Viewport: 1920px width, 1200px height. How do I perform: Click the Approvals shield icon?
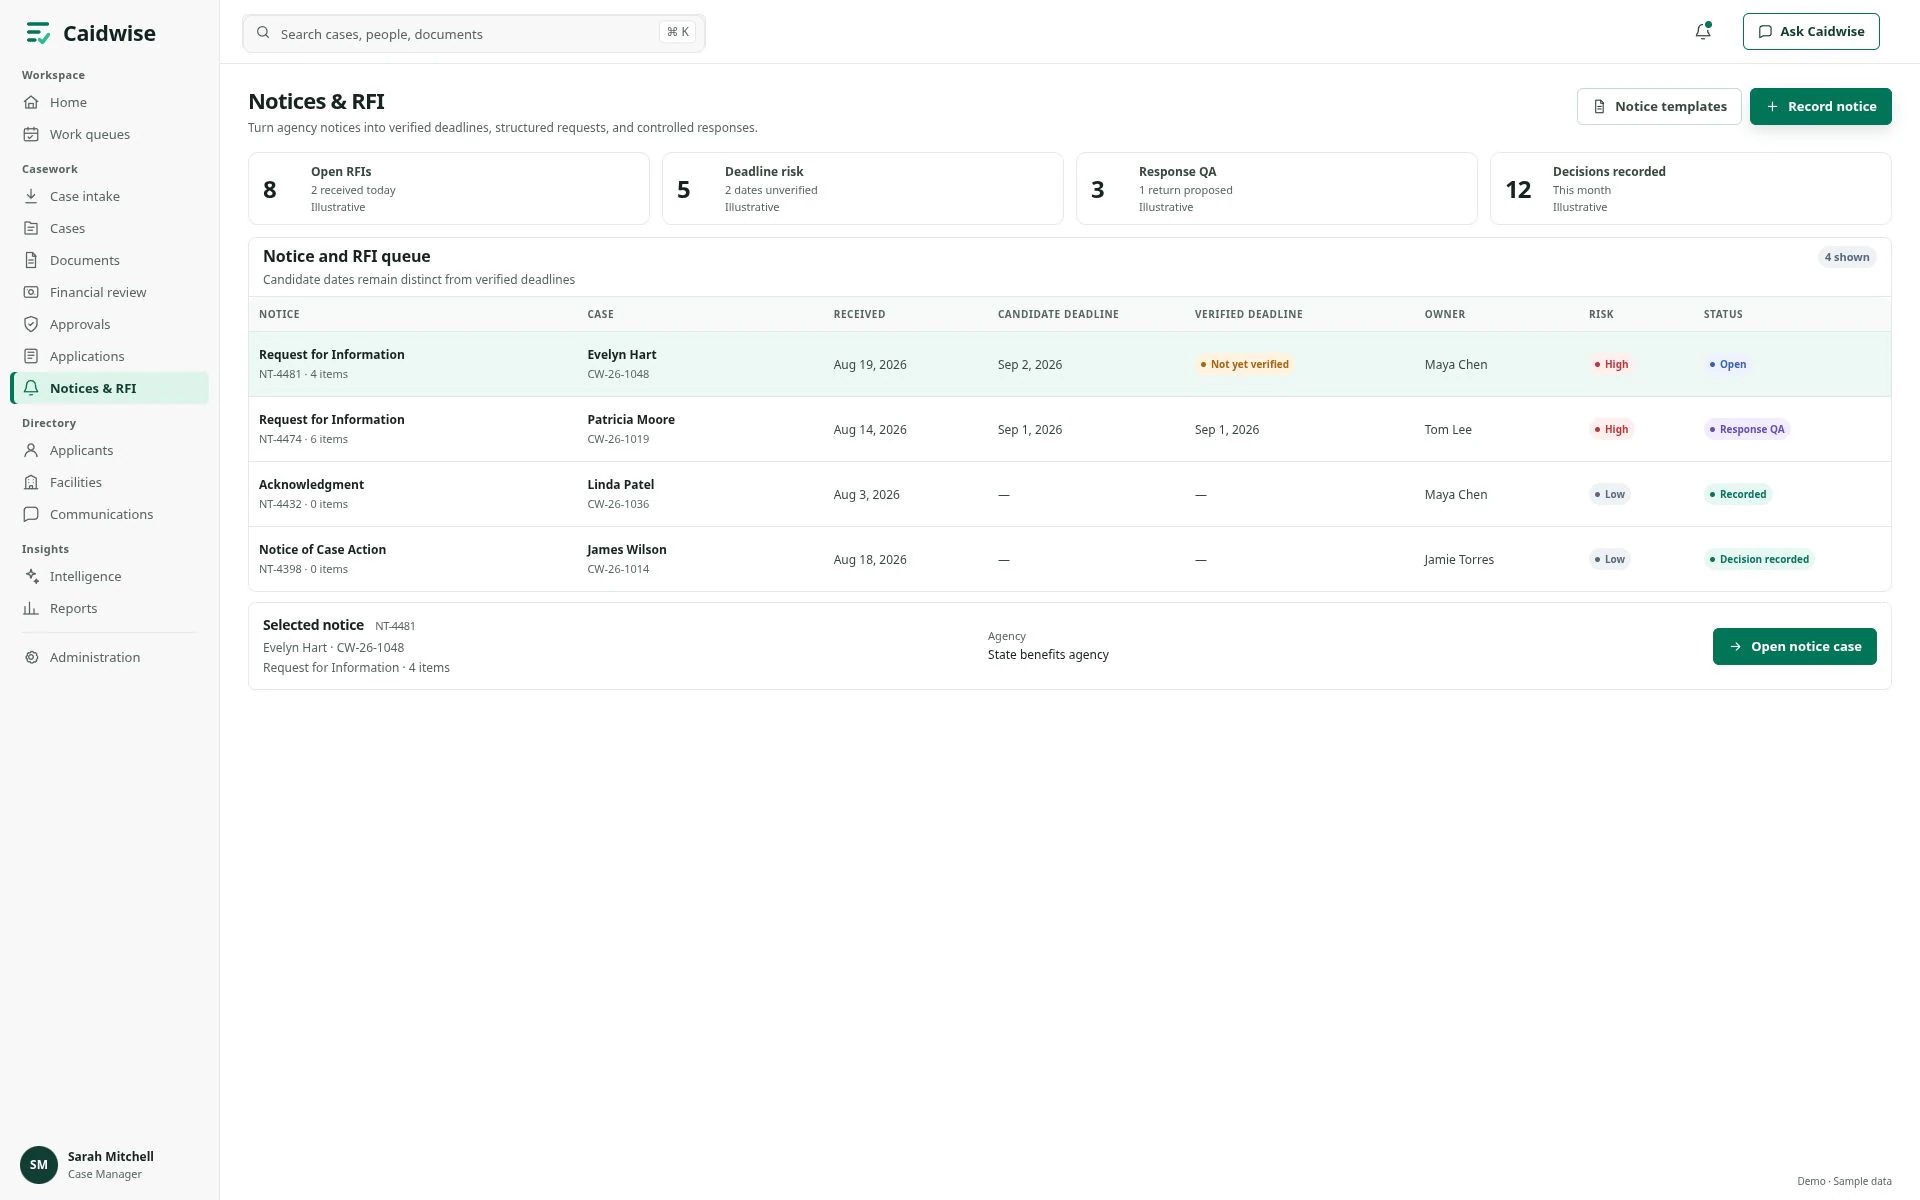click(x=31, y=324)
